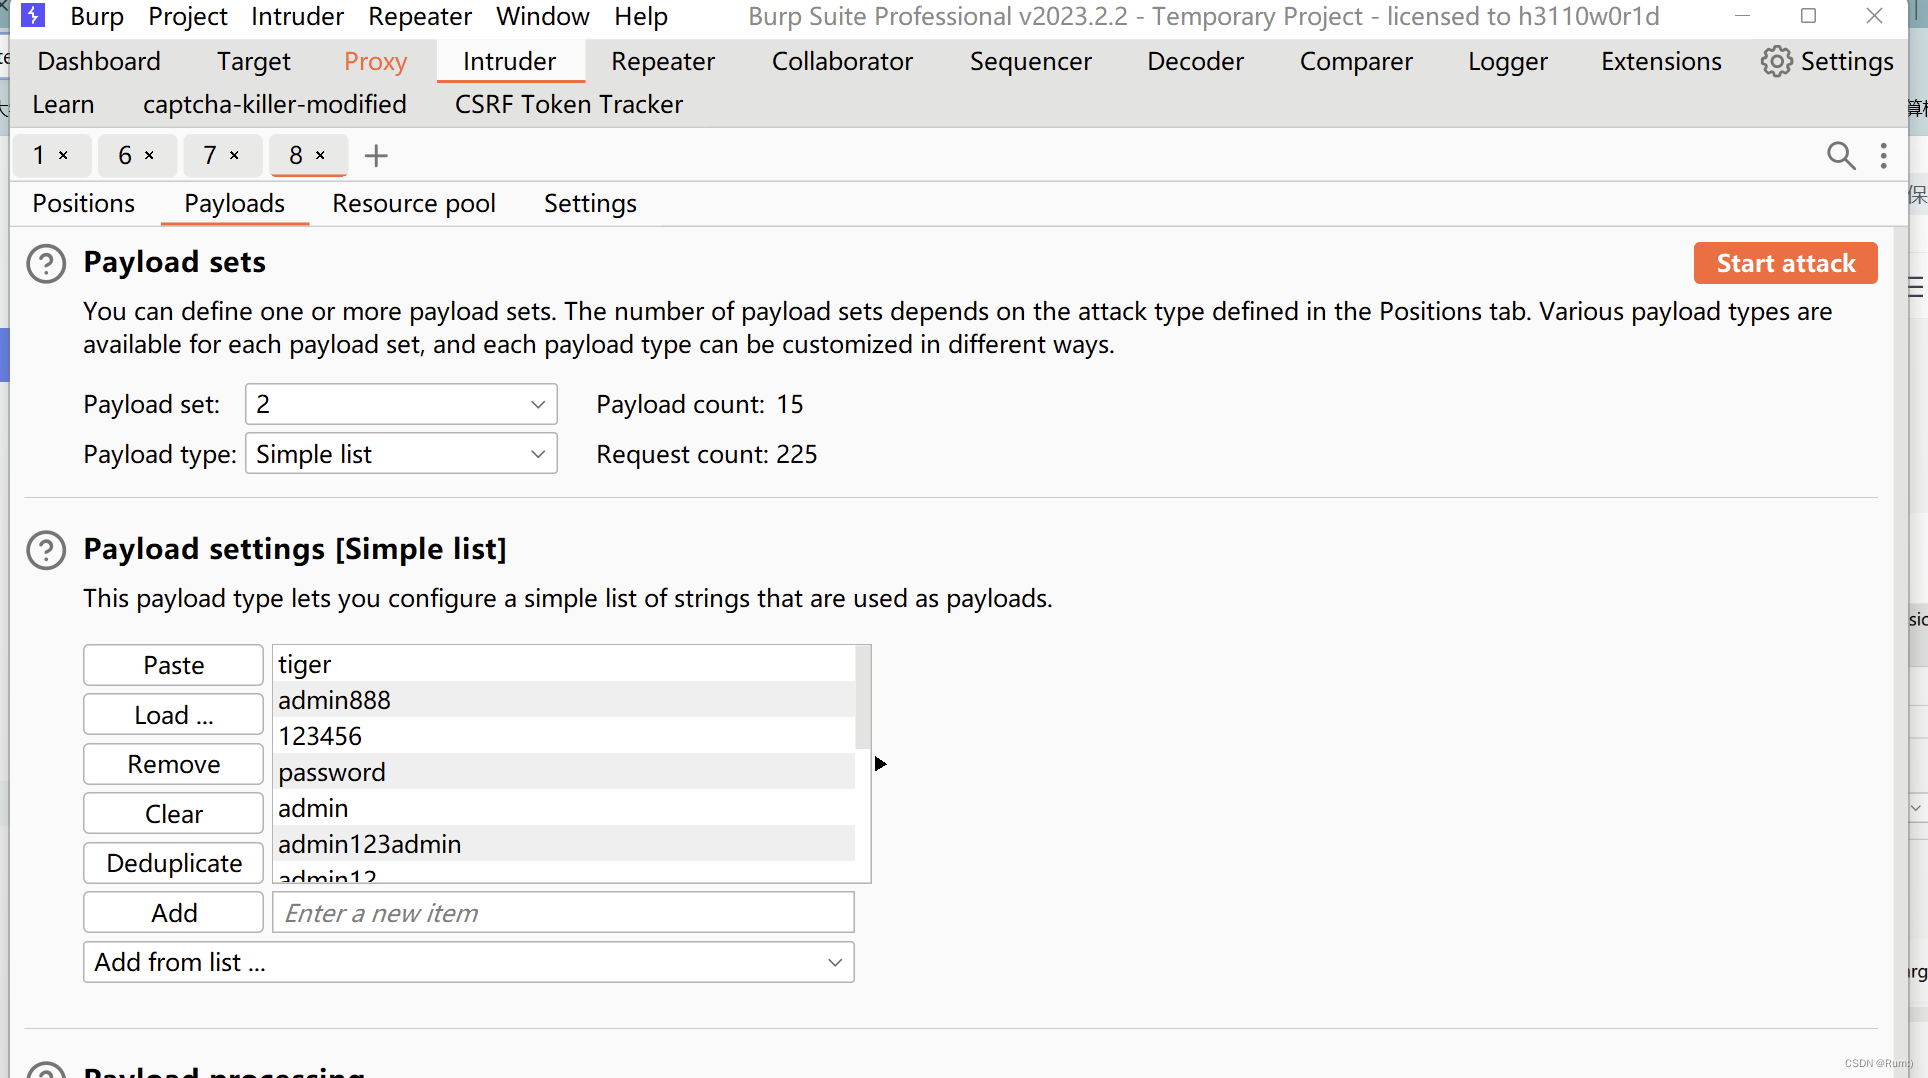Close Intruder tab 7
This screenshot has height=1078, width=1928.
234,155
